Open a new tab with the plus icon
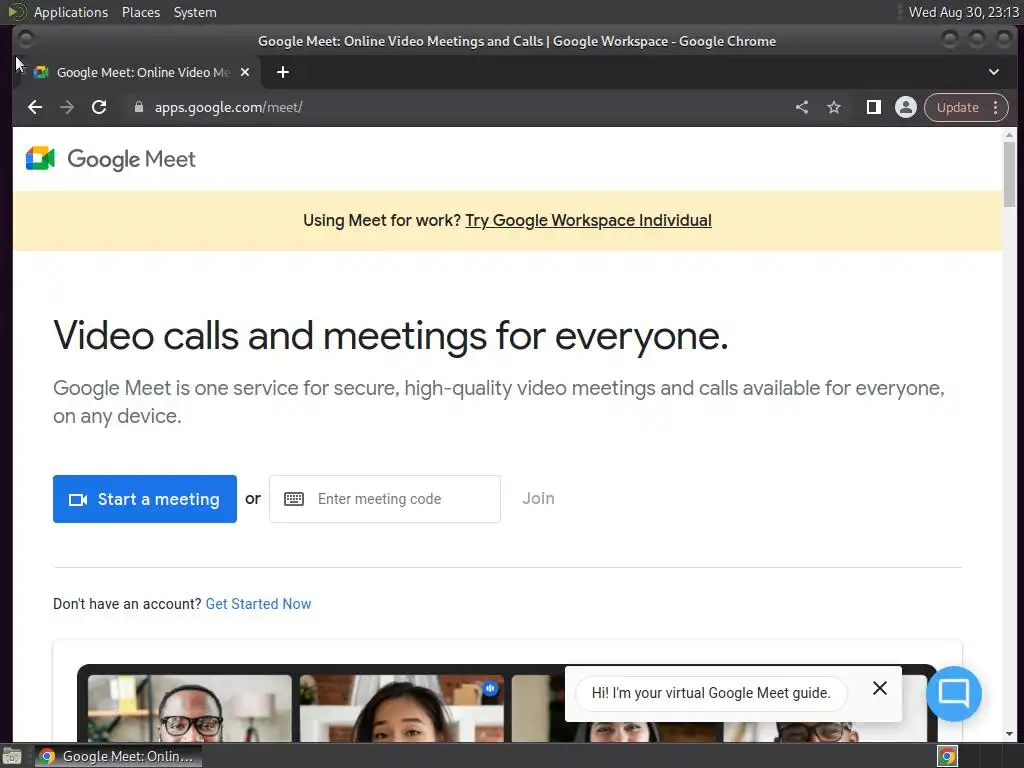 point(283,72)
